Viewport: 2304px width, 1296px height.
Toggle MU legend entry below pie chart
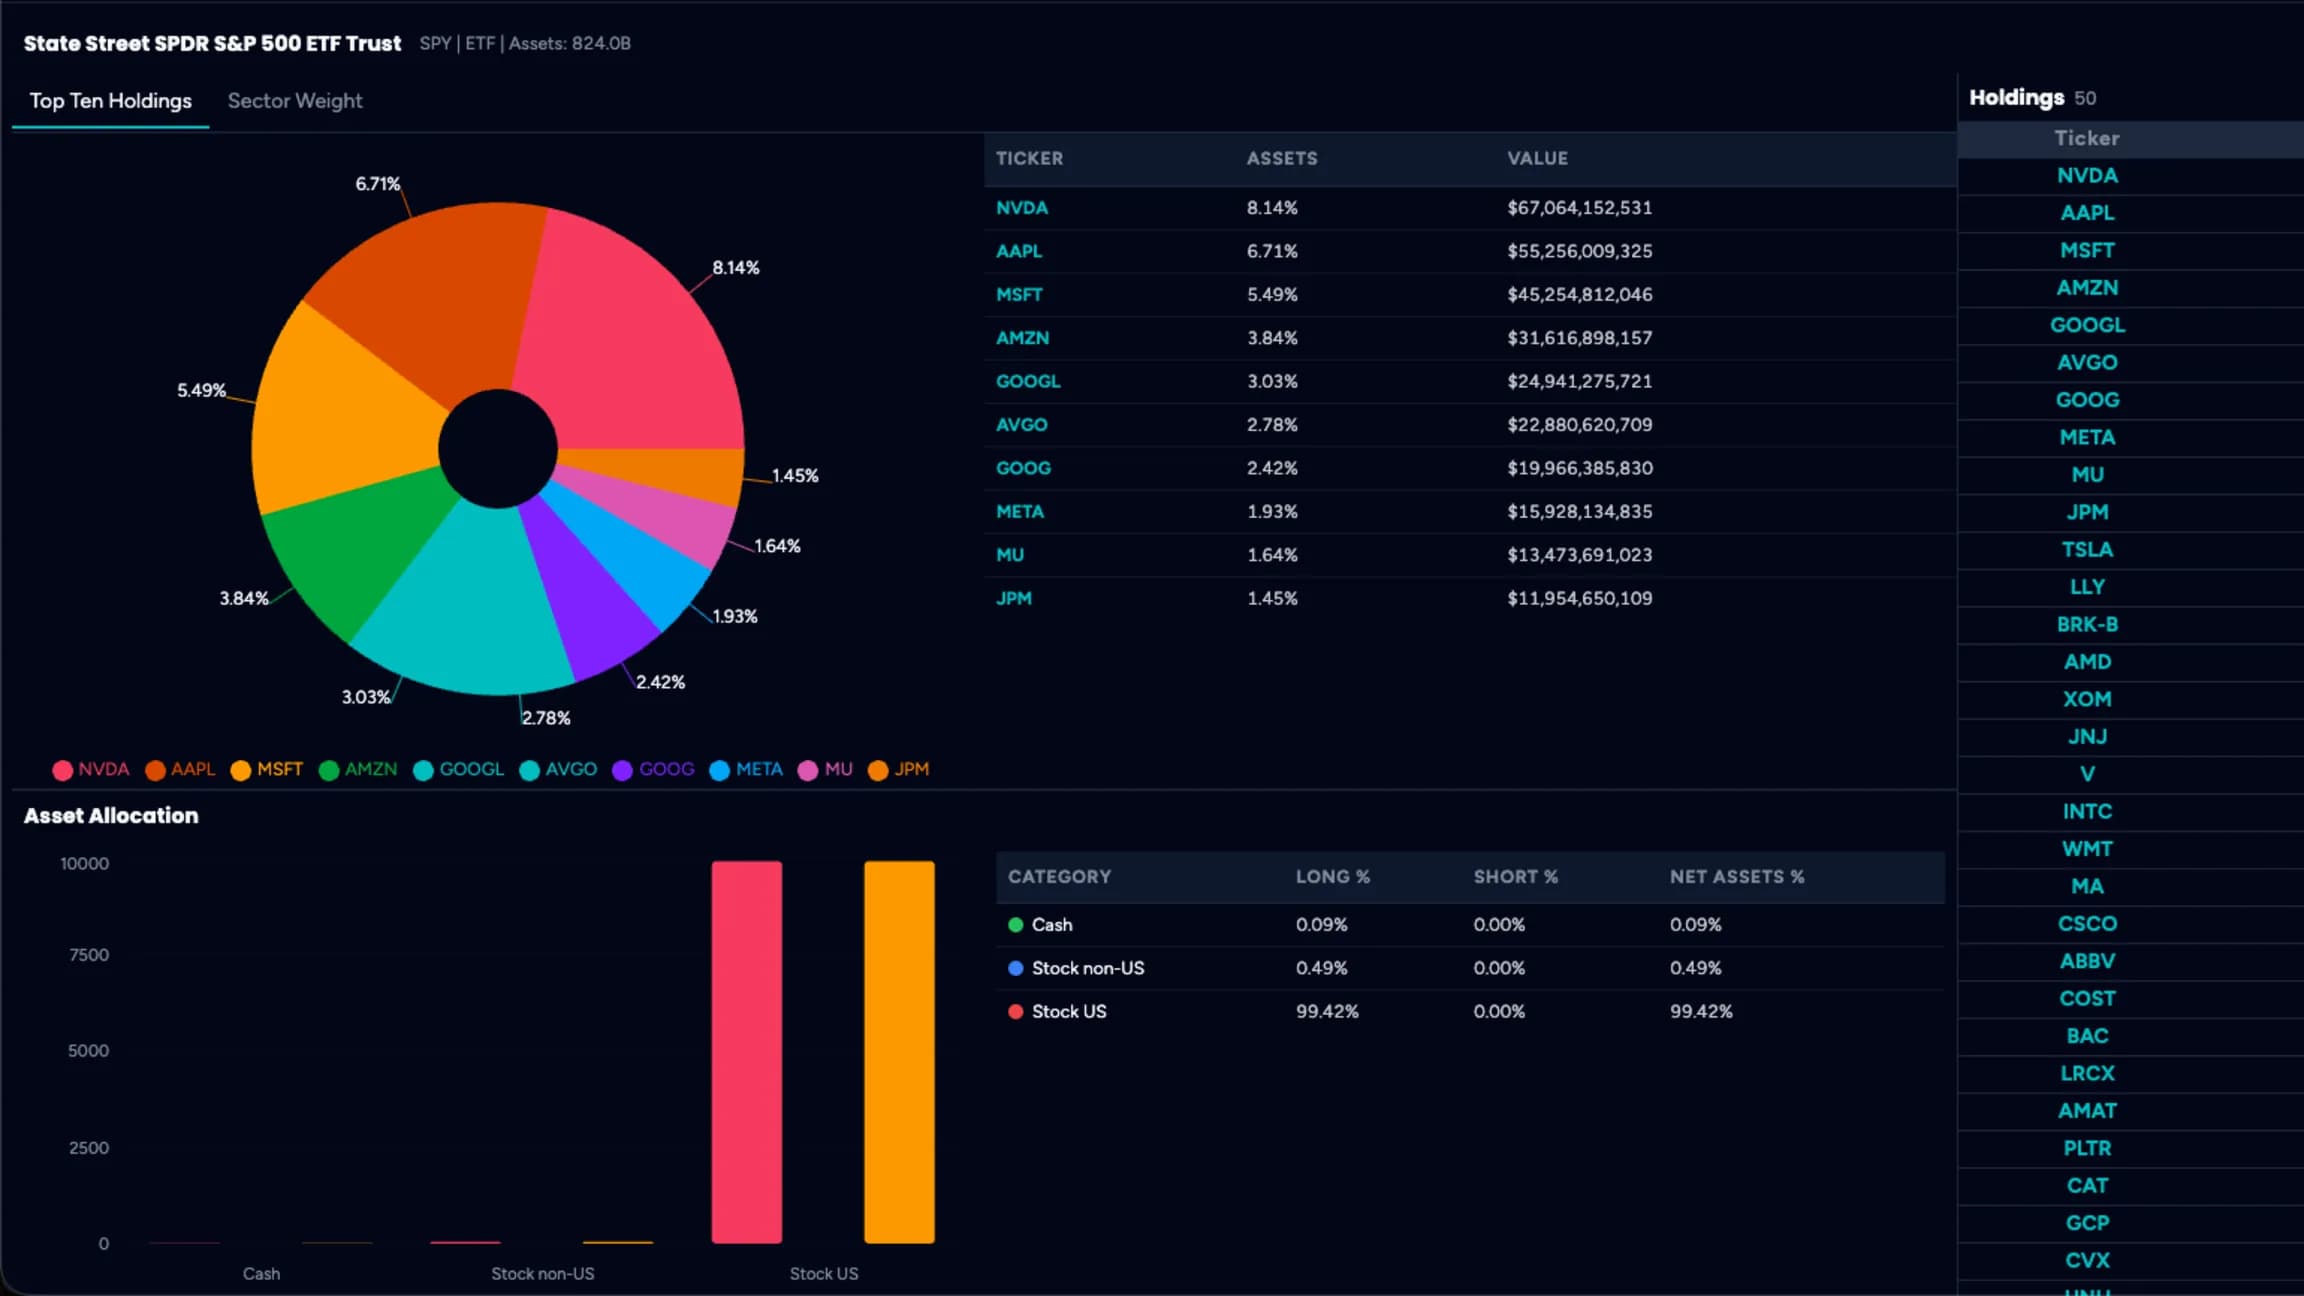tap(826, 769)
